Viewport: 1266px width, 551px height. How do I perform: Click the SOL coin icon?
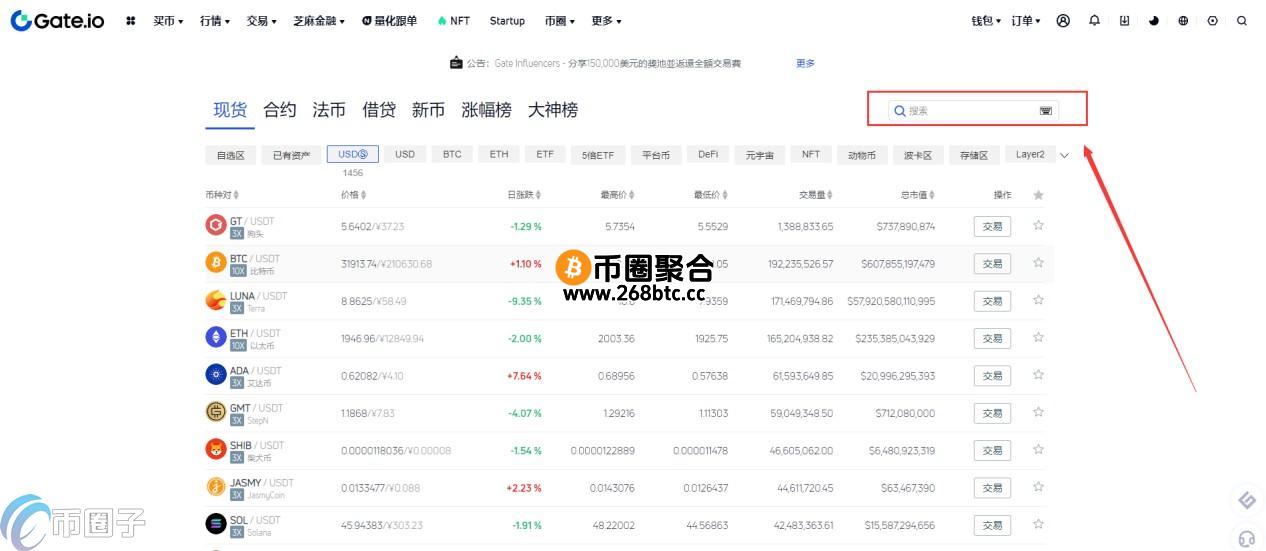[x=215, y=523]
